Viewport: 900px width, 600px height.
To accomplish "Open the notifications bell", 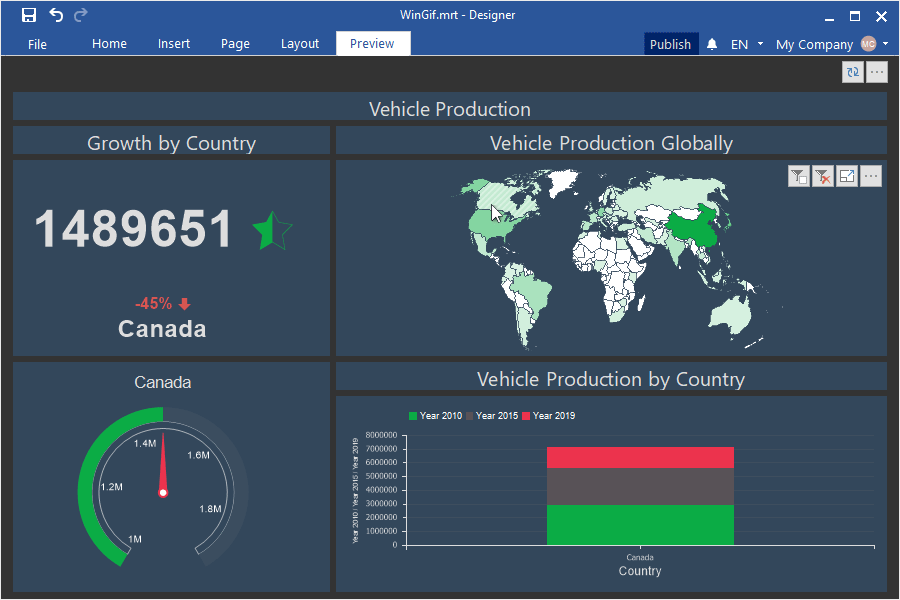I will click(x=712, y=44).
